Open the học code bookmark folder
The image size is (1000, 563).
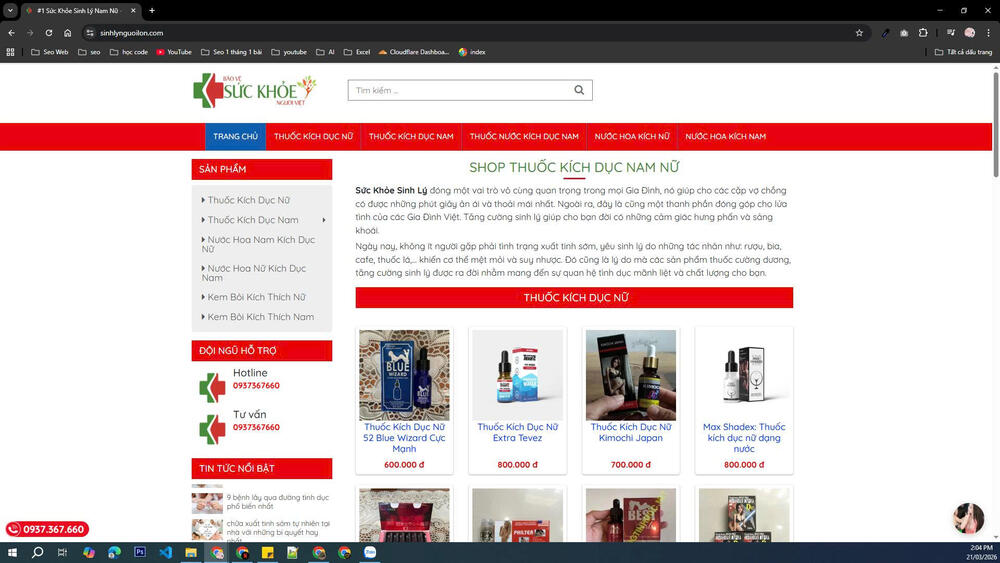click(x=129, y=52)
